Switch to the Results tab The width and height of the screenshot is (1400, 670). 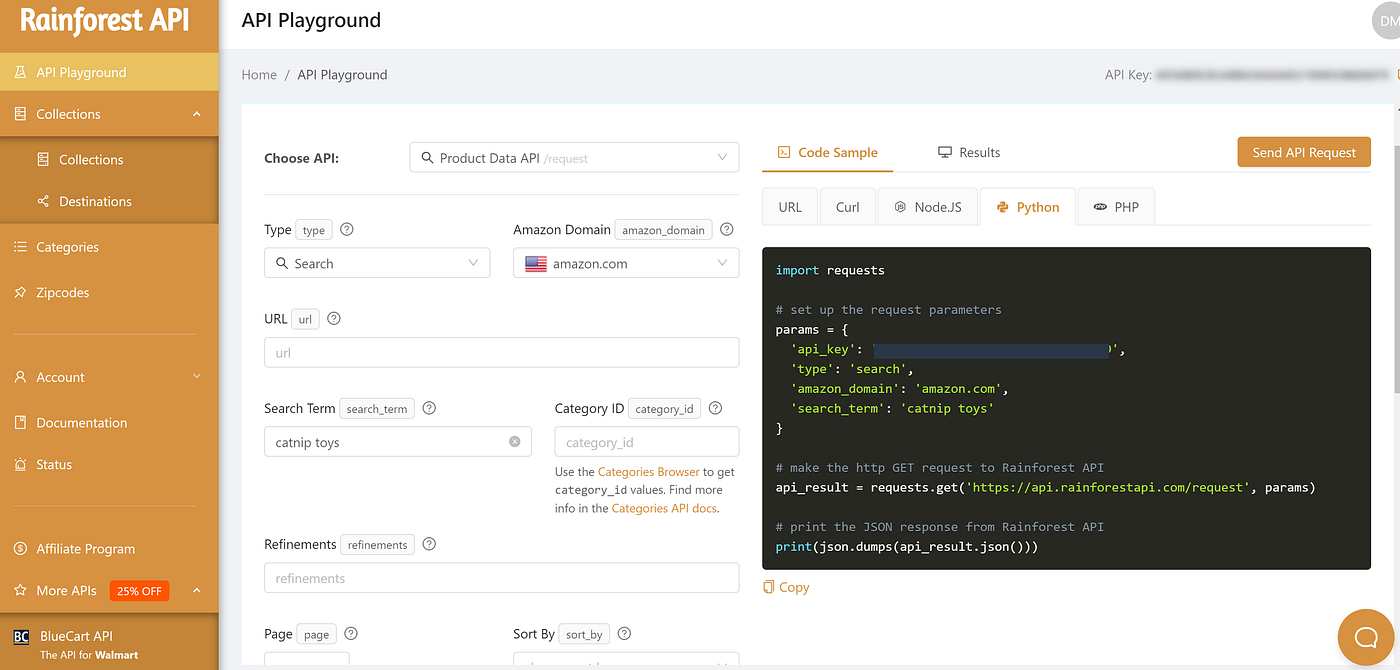(969, 152)
